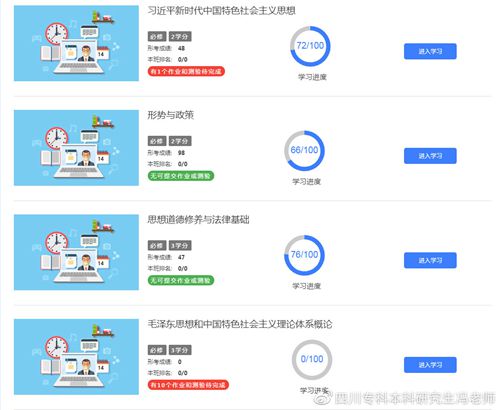Screen dimensions: 500x410
Task: Select the 形势与政策 course thumbnail image
Action: (76, 148)
